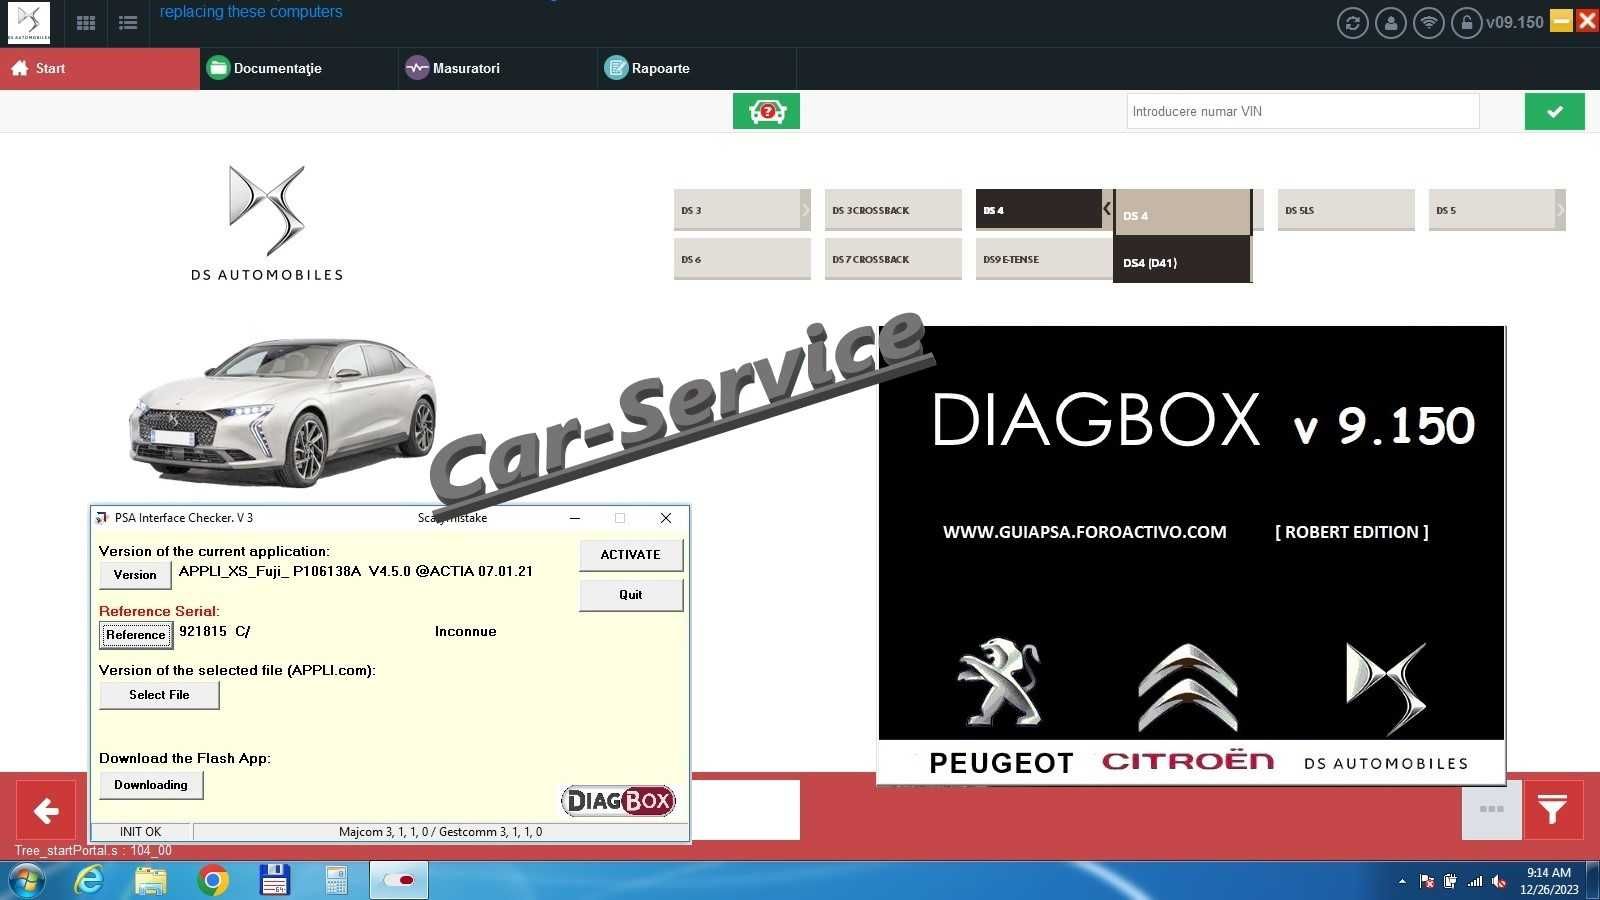Select the DS 7 CROSSBACK model
The height and width of the screenshot is (900, 1600).
click(x=893, y=259)
